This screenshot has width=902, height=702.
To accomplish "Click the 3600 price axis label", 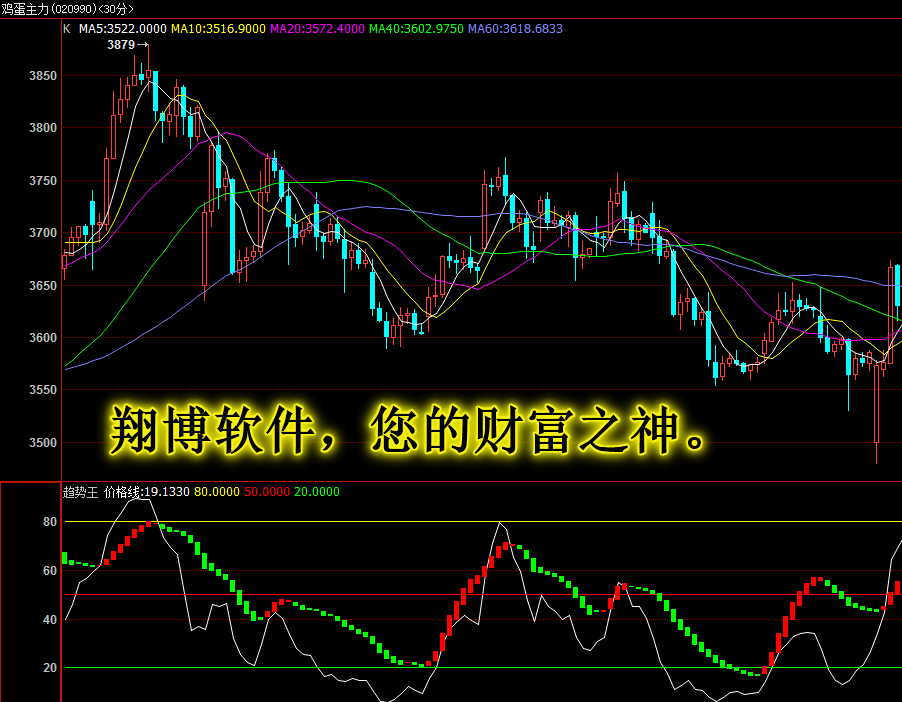I will (43, 338).
